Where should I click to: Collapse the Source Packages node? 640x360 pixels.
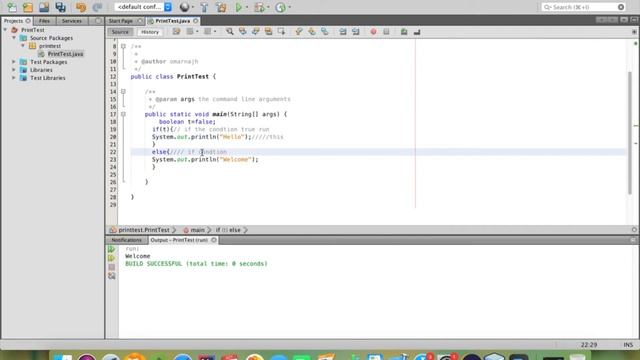14,38
